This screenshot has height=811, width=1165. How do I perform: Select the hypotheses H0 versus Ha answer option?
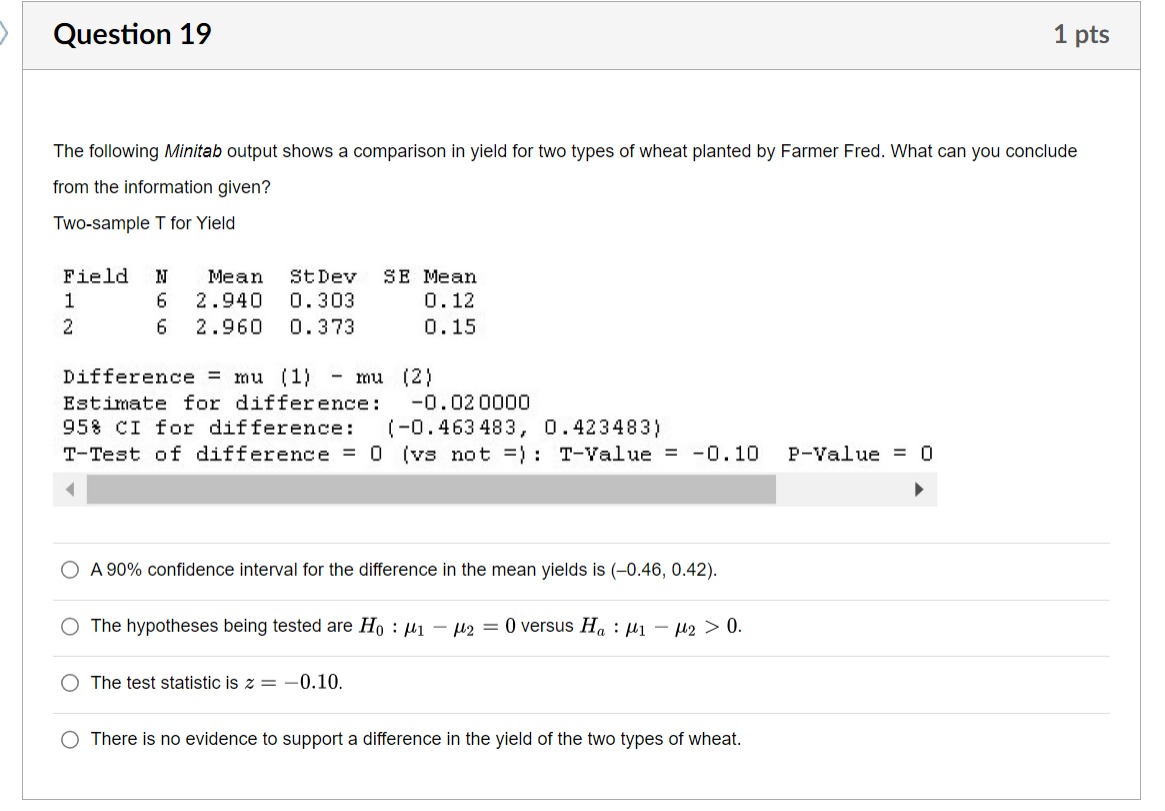tap(70, 626)
